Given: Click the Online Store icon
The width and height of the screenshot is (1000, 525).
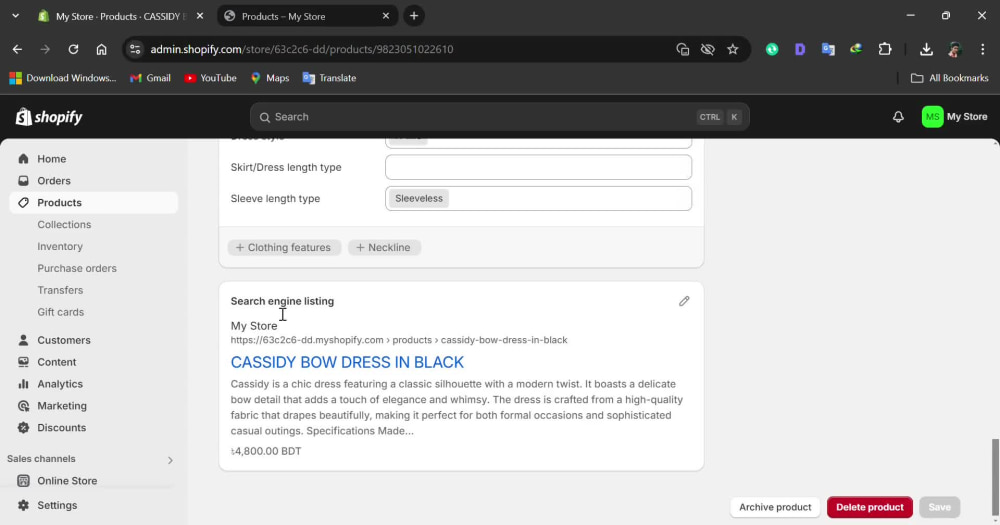Looking at the screenshot, I should pyautogui.click(x=24, y=481).
